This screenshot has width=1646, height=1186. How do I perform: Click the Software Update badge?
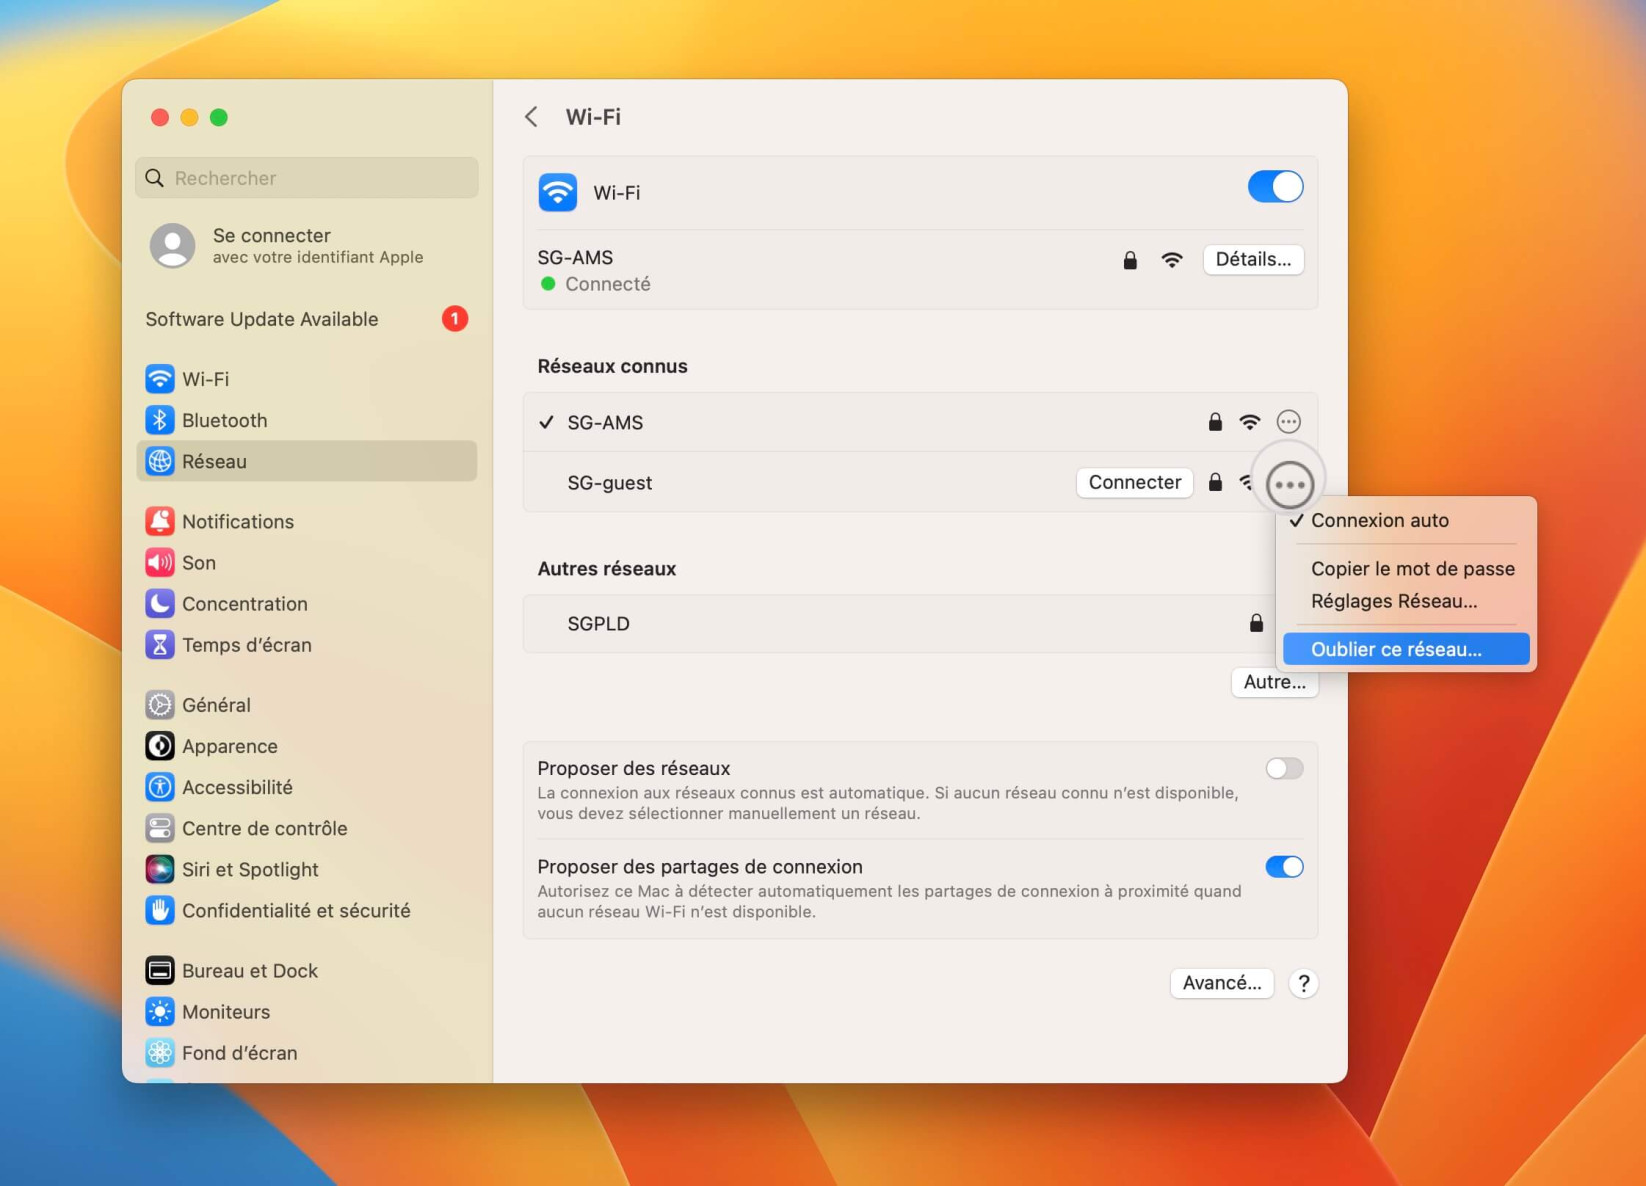coord(454,318)
